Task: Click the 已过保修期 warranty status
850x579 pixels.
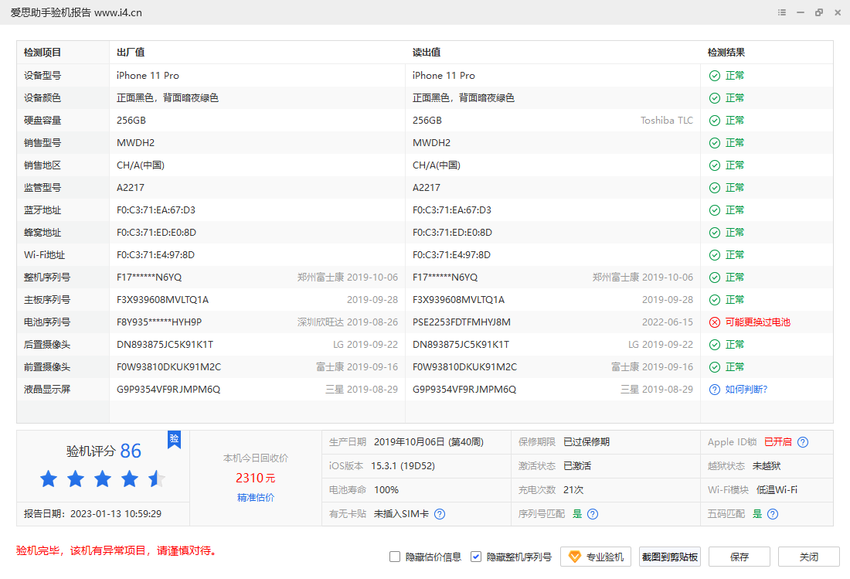Action: pos(587,442)
